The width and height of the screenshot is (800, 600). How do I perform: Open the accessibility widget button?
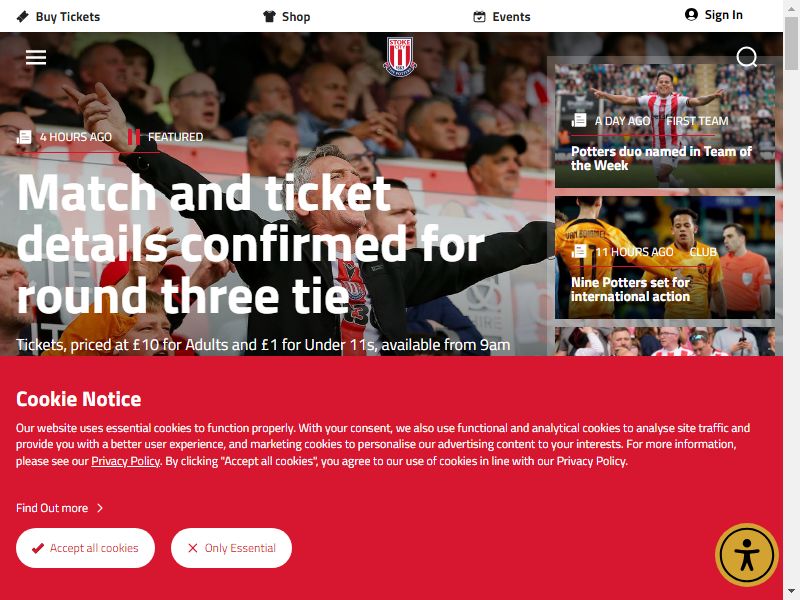[x=746, y=555]
